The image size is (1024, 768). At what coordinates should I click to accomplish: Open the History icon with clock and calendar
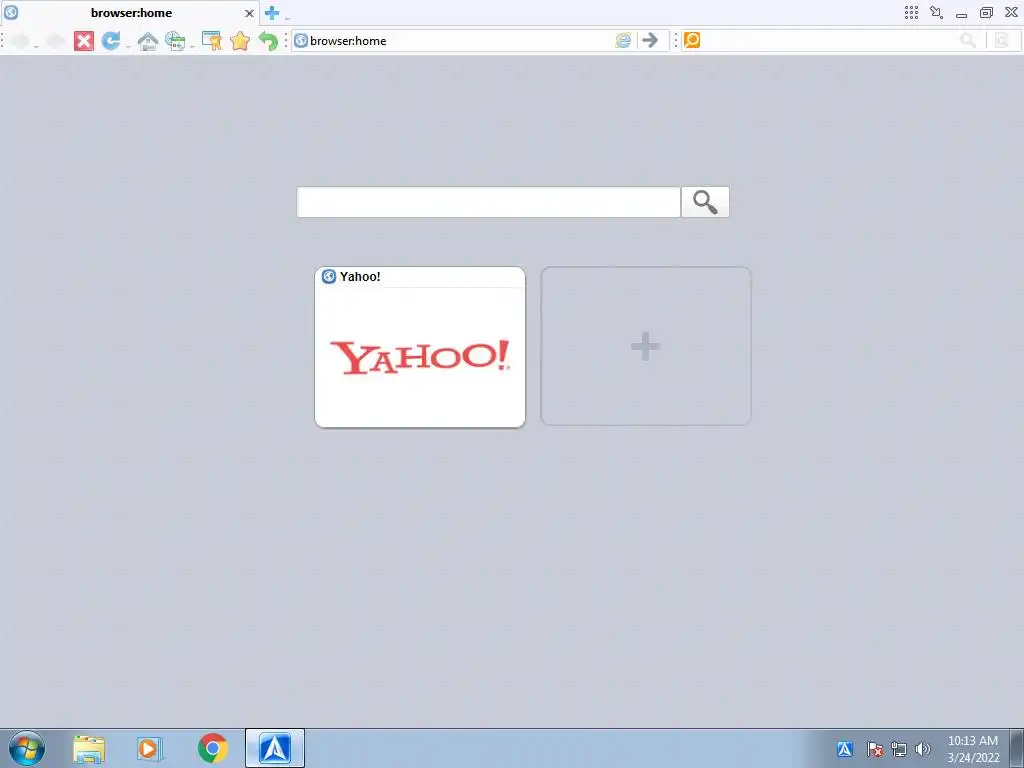point(175,40)
